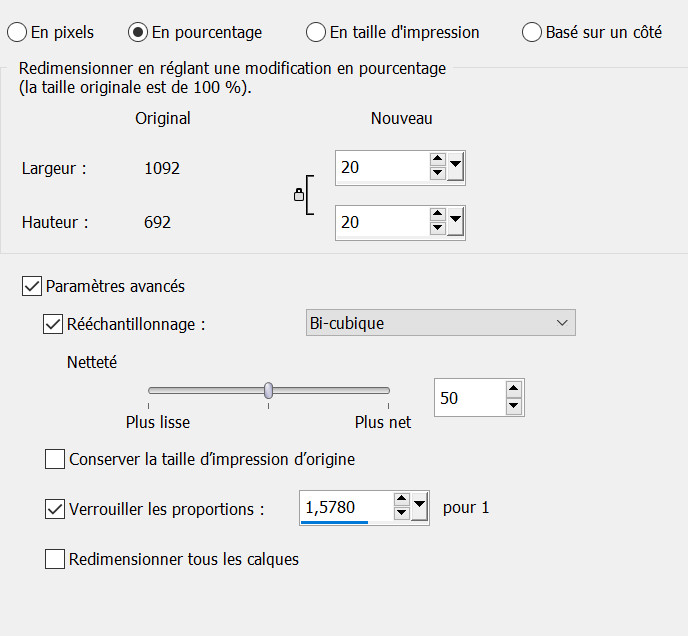Increase sharpness value with up arrow
688x636 pixels.
click(x=513, y=389)
